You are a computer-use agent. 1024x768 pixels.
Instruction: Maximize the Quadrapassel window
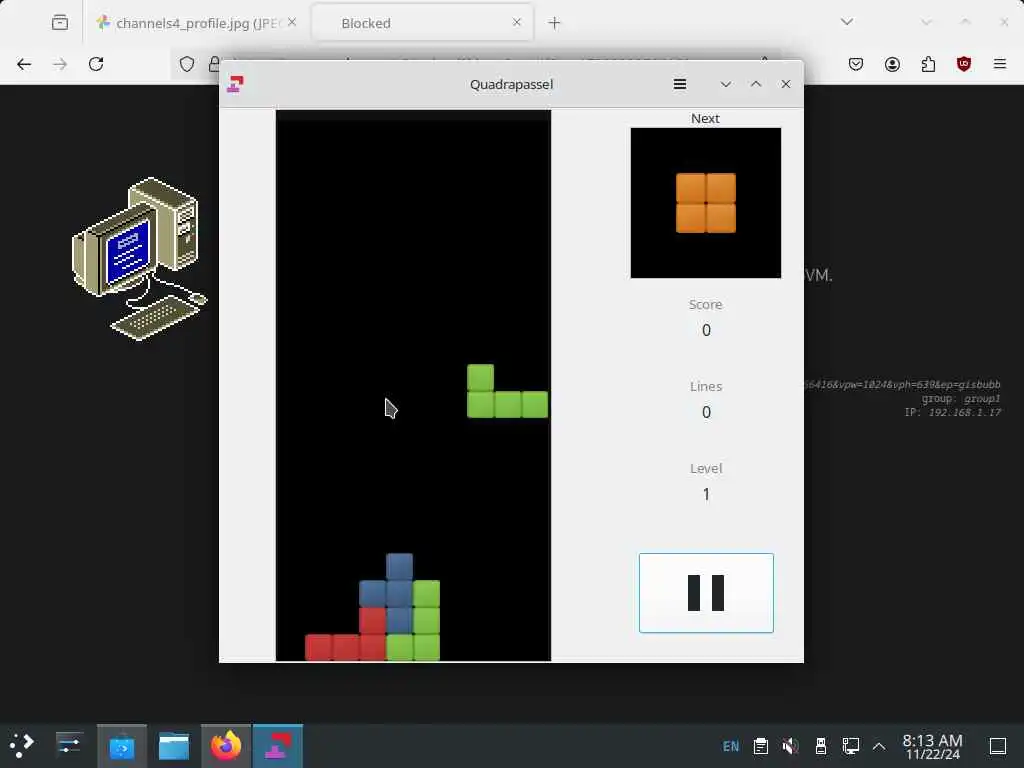(756, 84)
